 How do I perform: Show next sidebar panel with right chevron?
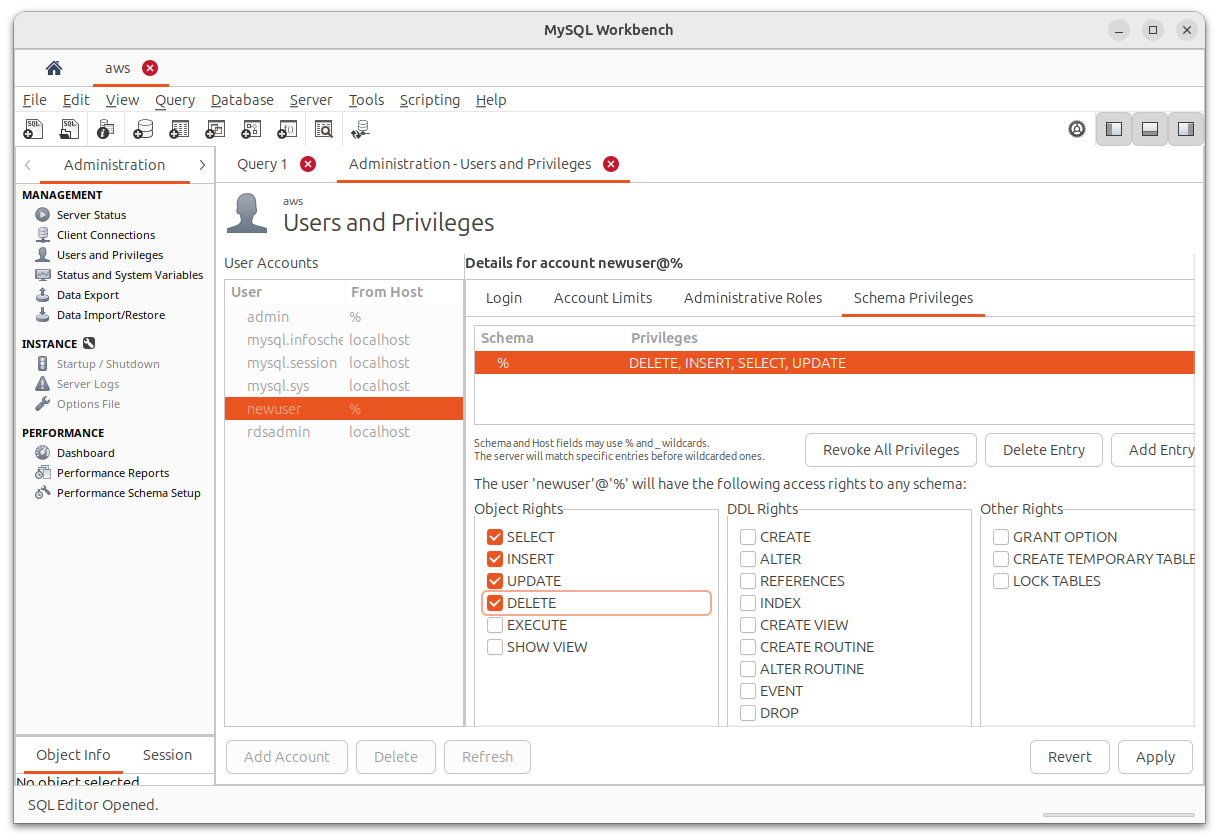202,165
